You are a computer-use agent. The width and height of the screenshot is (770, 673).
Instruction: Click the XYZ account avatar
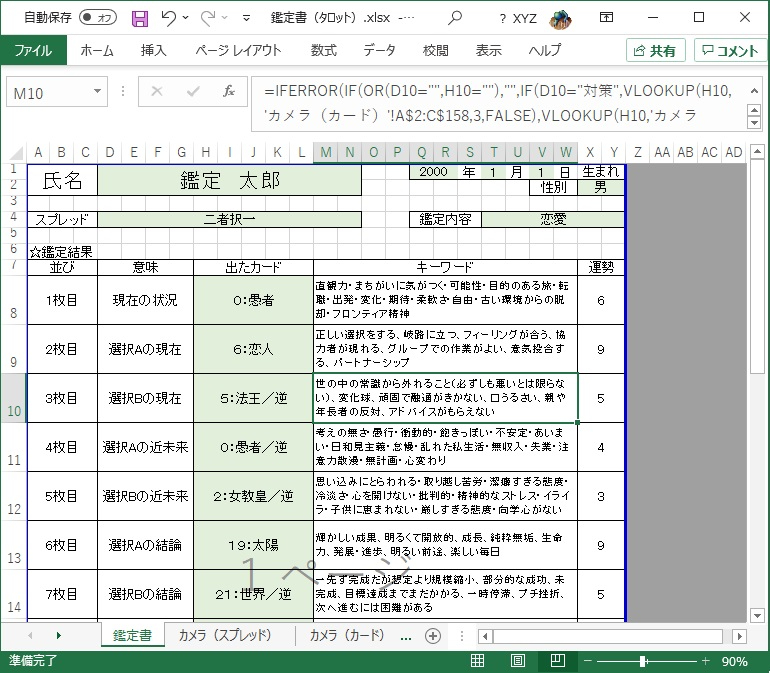560,19
